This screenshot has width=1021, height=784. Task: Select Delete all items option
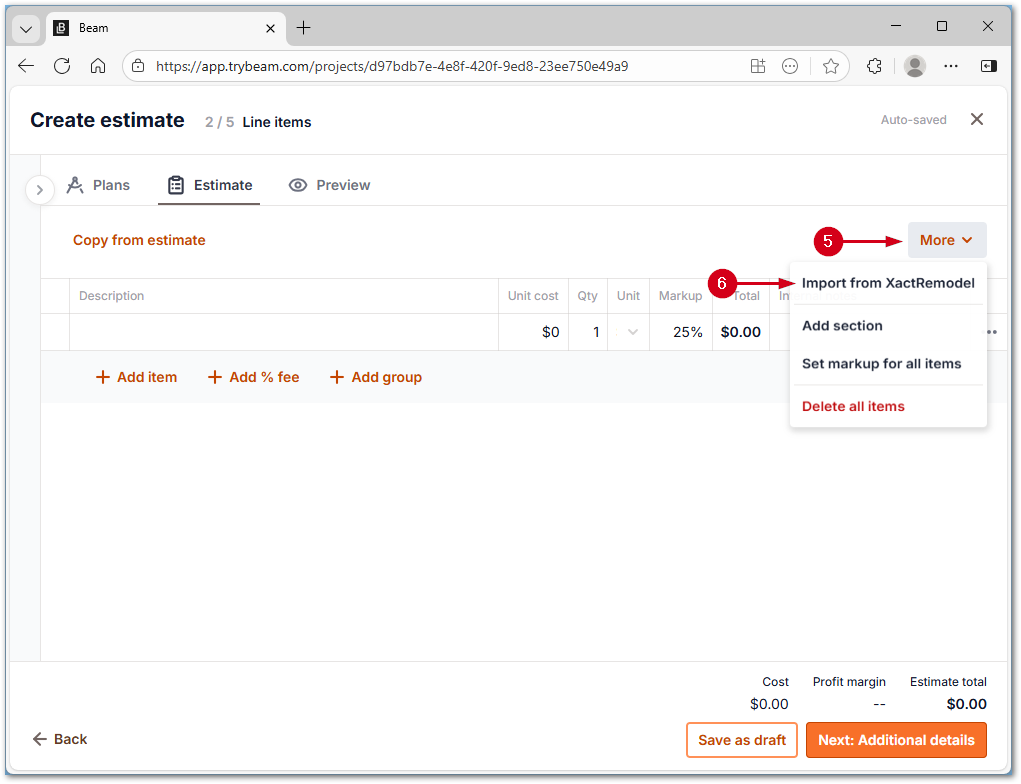point(853,406)
